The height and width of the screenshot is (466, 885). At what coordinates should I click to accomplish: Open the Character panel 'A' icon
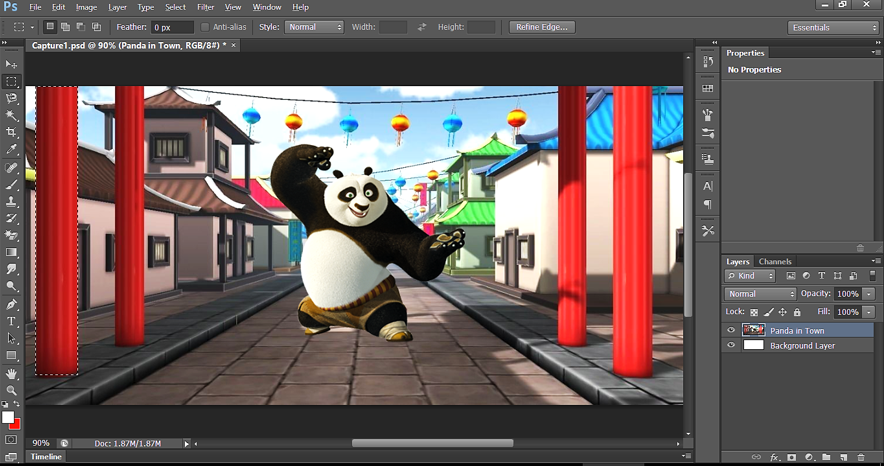(x=708, y=186)
